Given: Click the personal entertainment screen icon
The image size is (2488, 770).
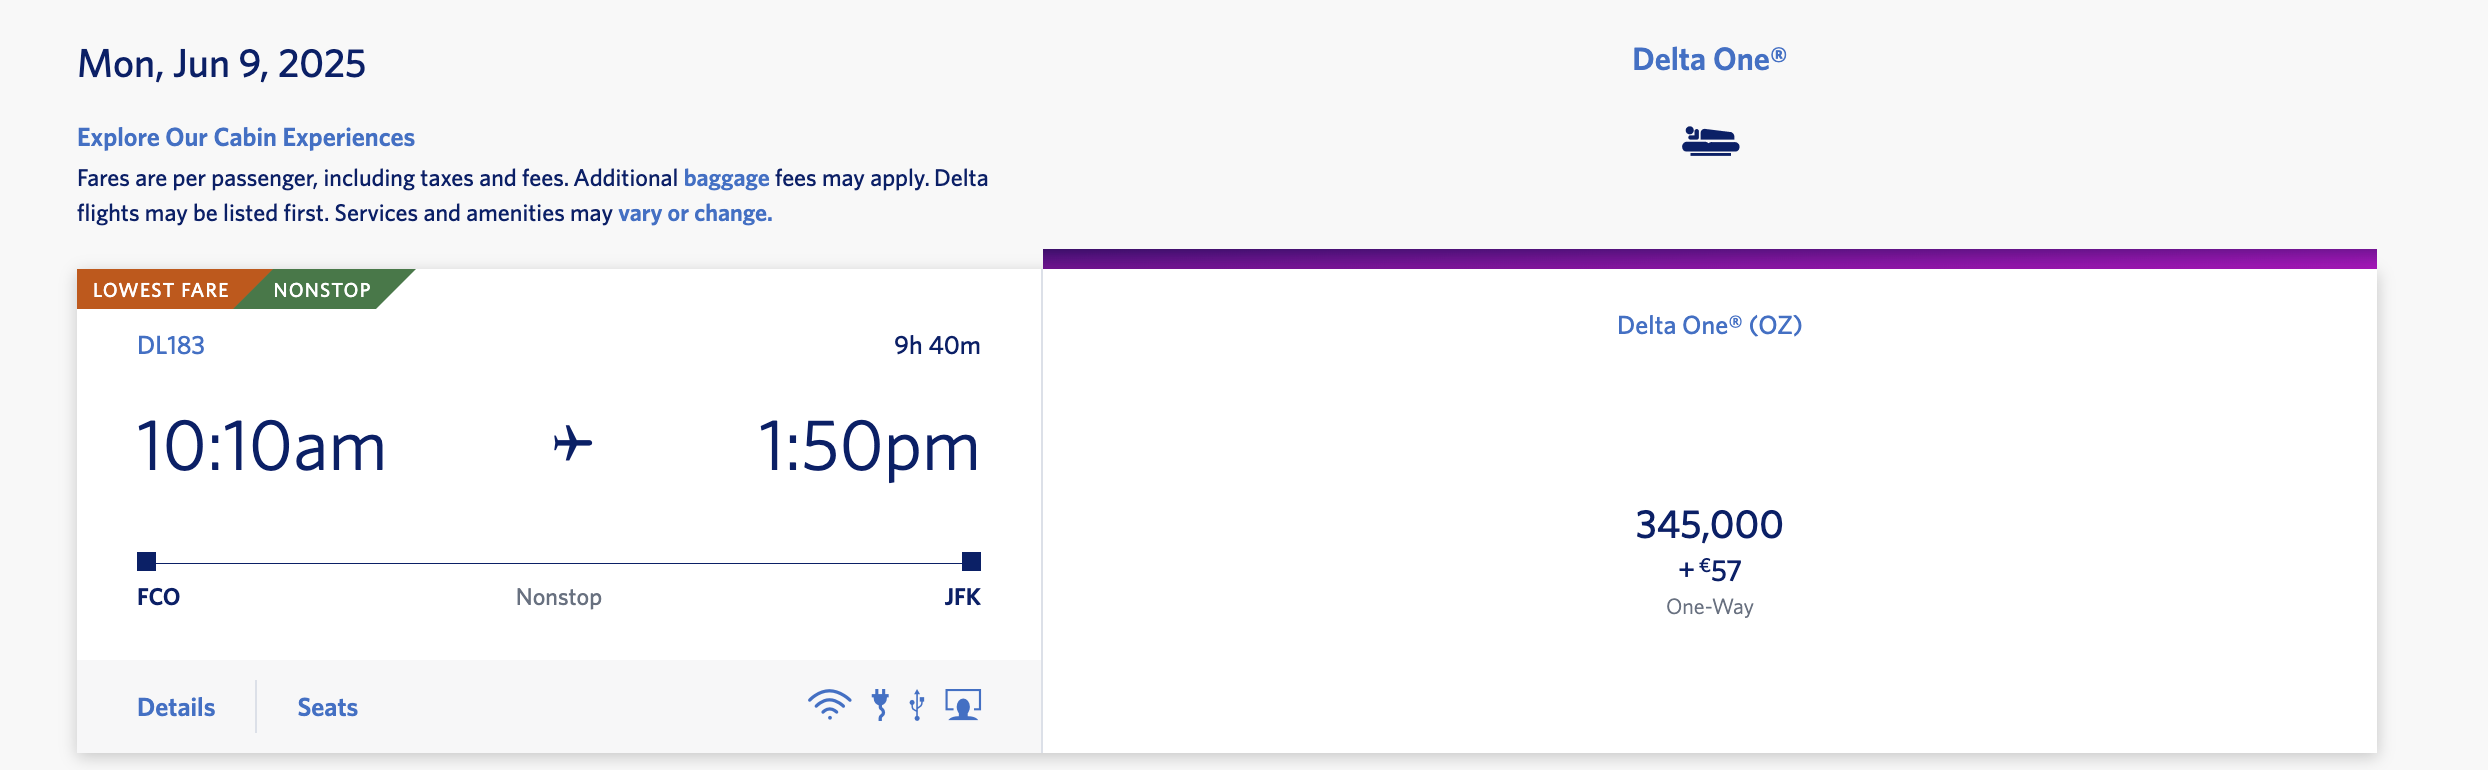Looking at the screenshot, I should (963, 705).
